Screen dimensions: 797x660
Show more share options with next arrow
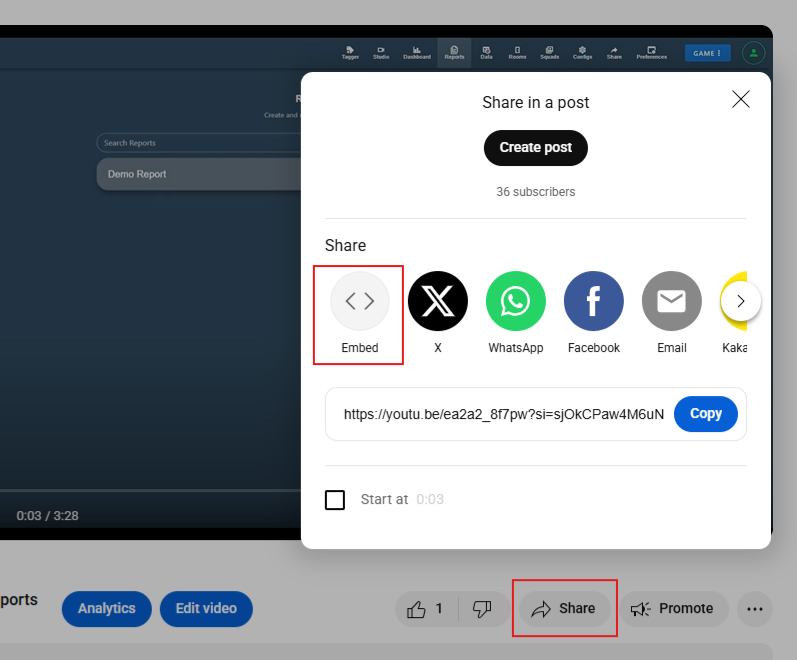[740, 301]
